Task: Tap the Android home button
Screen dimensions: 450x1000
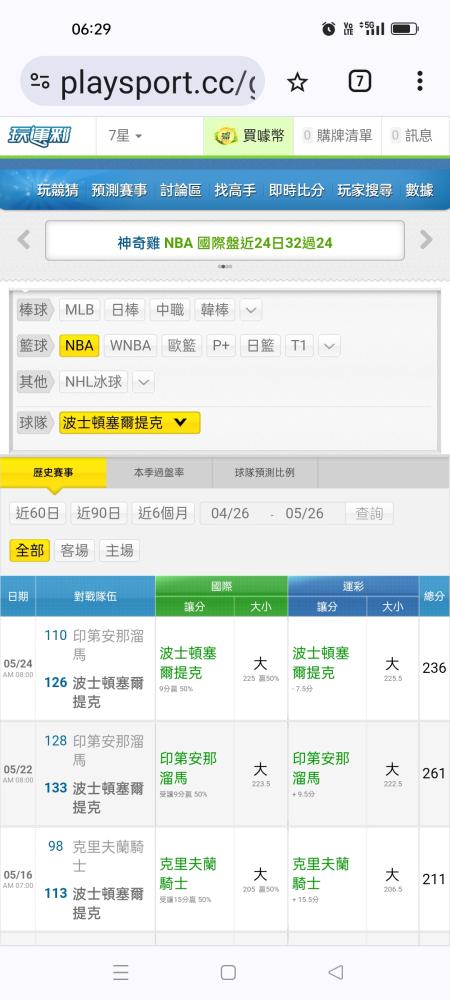Action: click(228, 972)
